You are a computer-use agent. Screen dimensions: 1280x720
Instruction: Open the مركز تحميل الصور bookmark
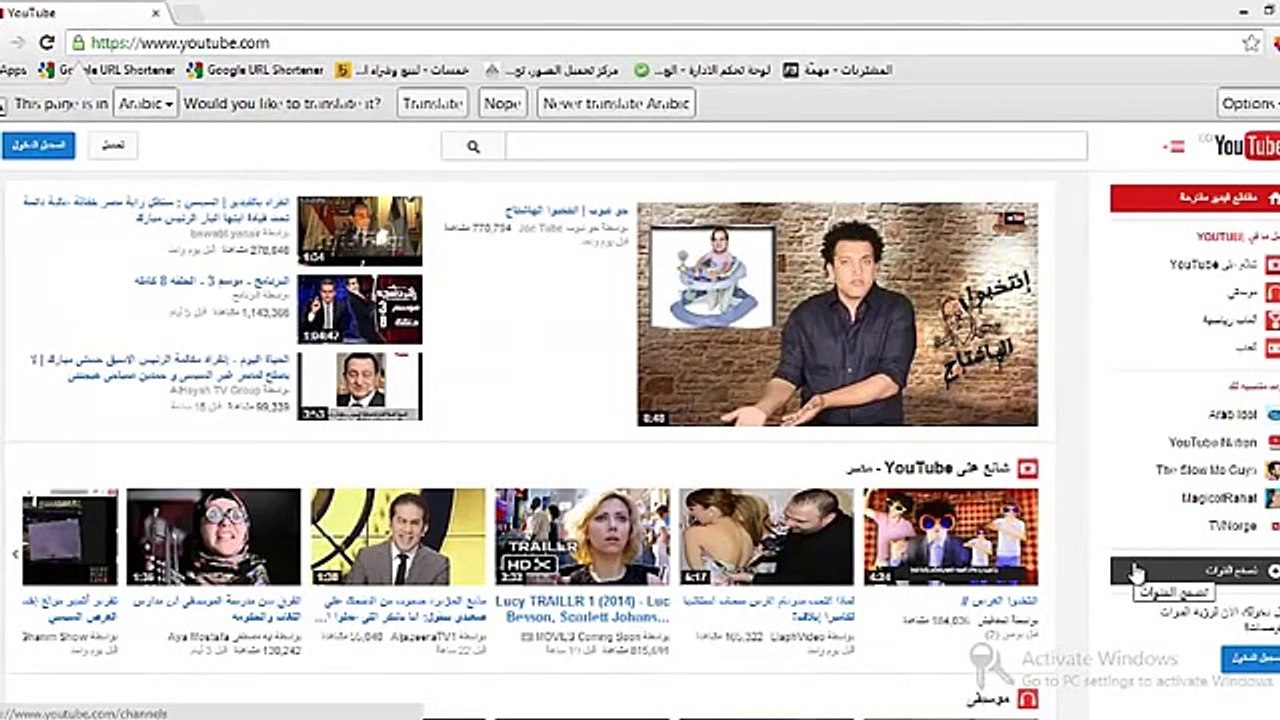click(x=552, y=71)
